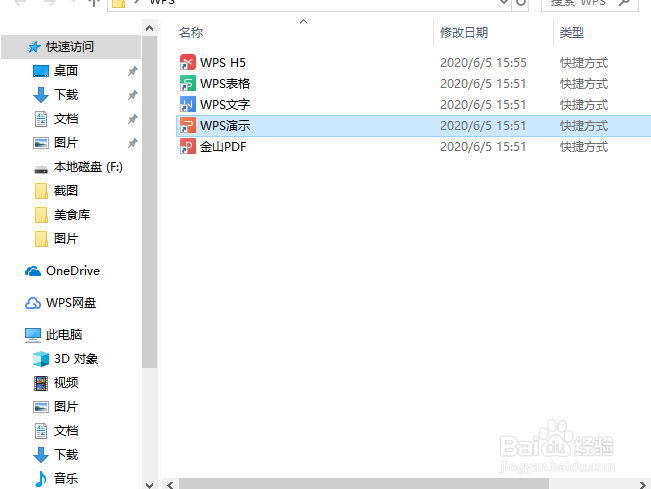Unpin 桌面 using its pin icon
This screenshot has height=489, width=651.
pos(132,71)
